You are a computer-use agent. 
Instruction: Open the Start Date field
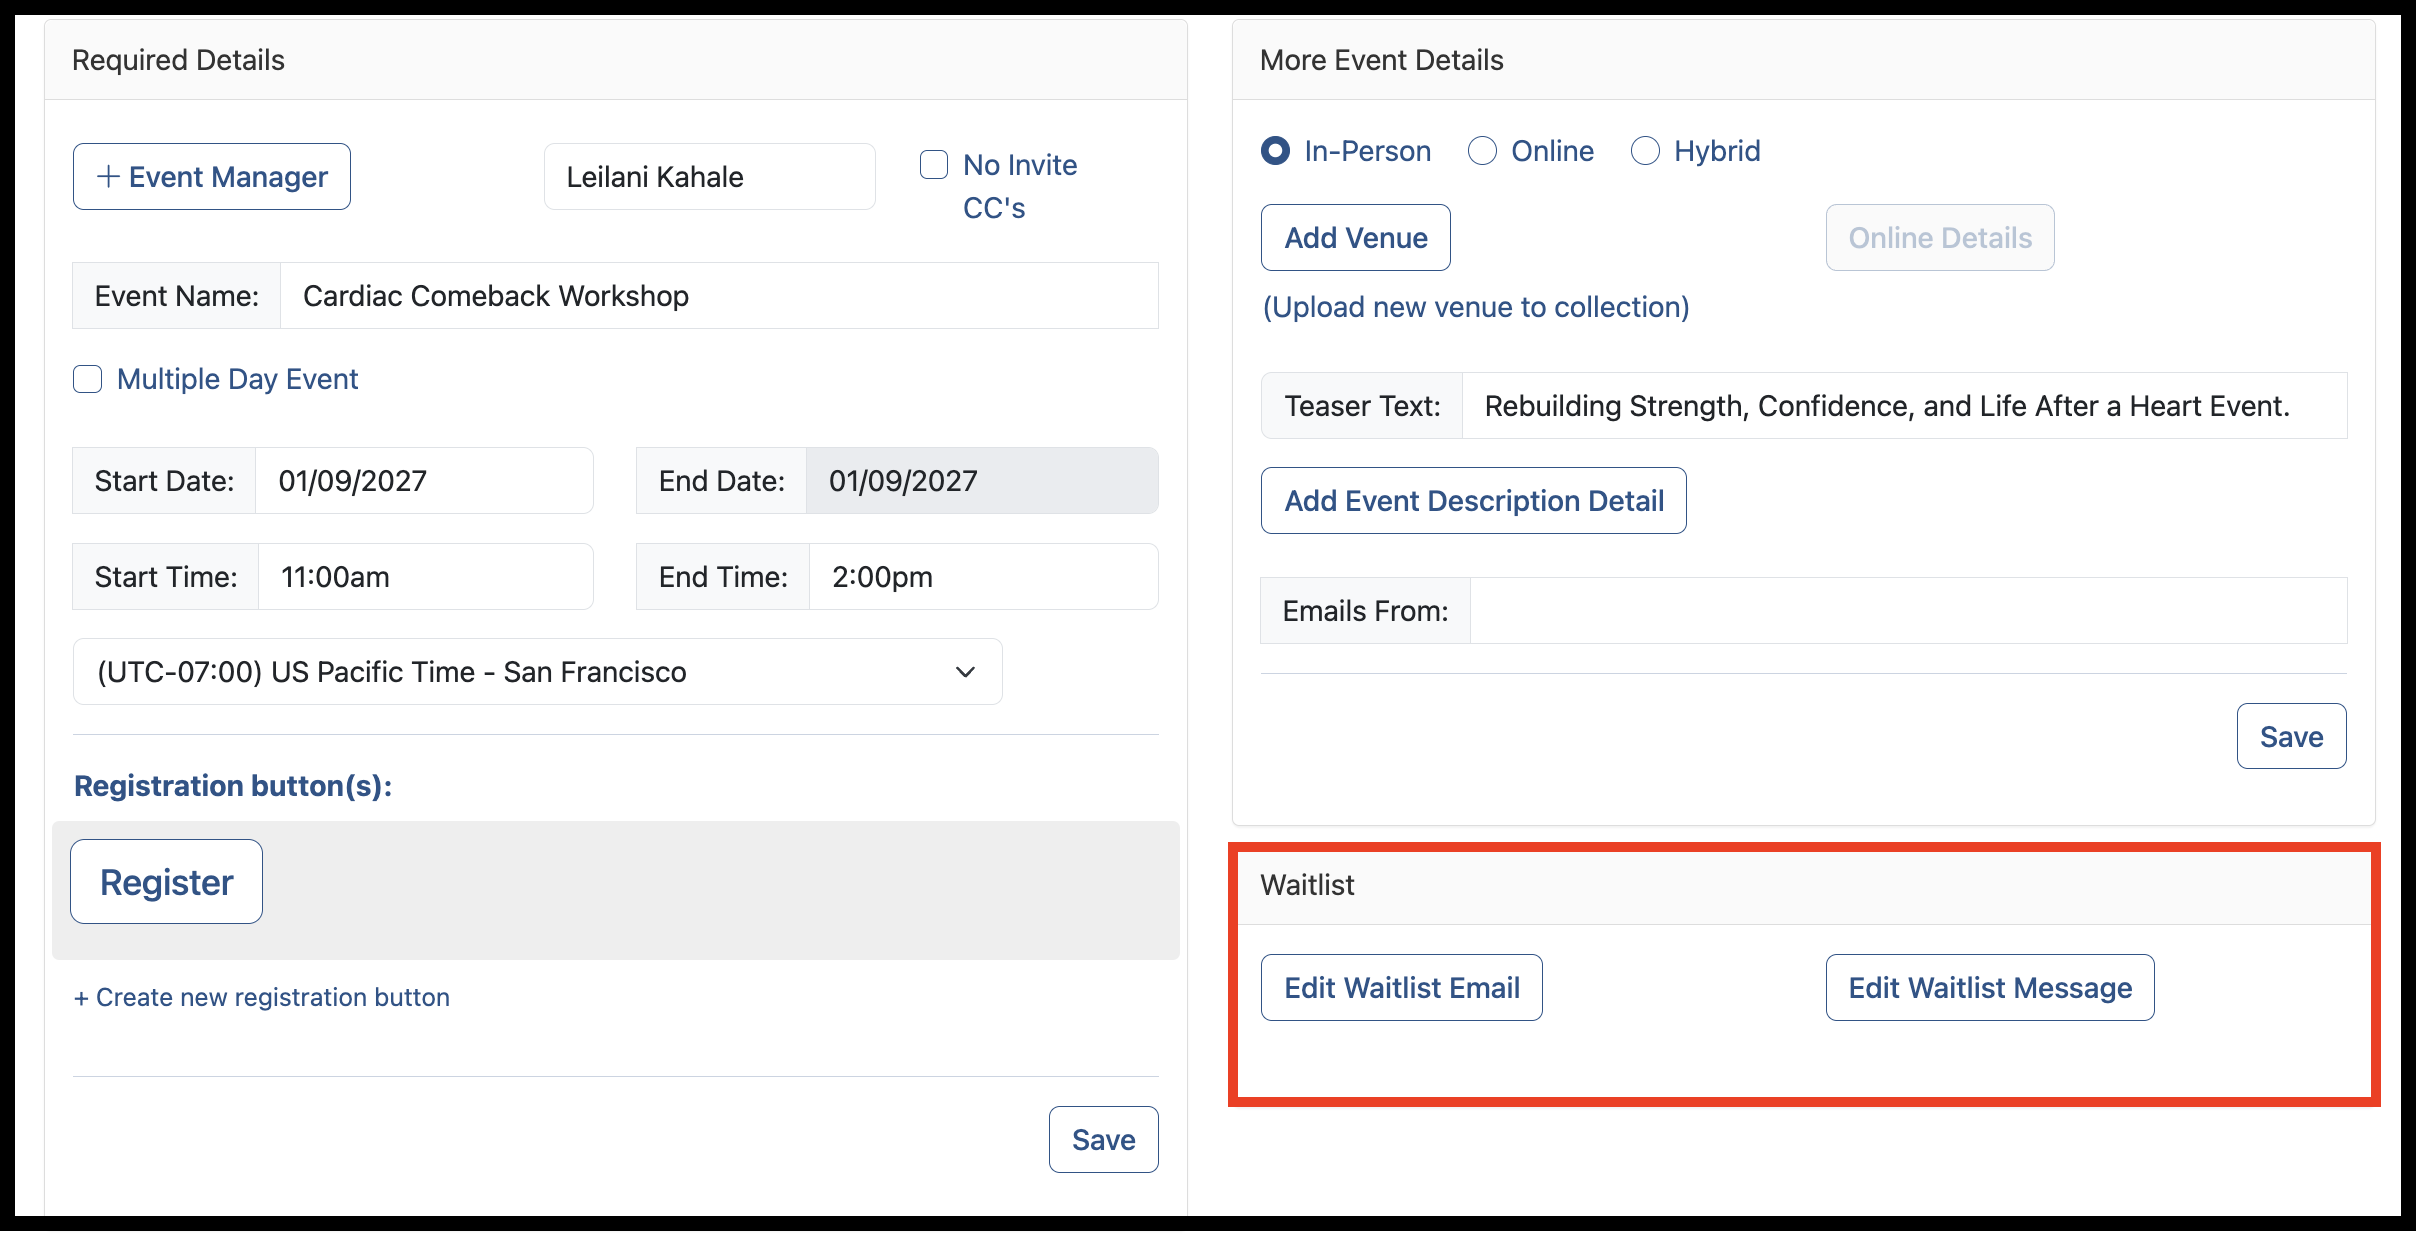tap(424, 481)
